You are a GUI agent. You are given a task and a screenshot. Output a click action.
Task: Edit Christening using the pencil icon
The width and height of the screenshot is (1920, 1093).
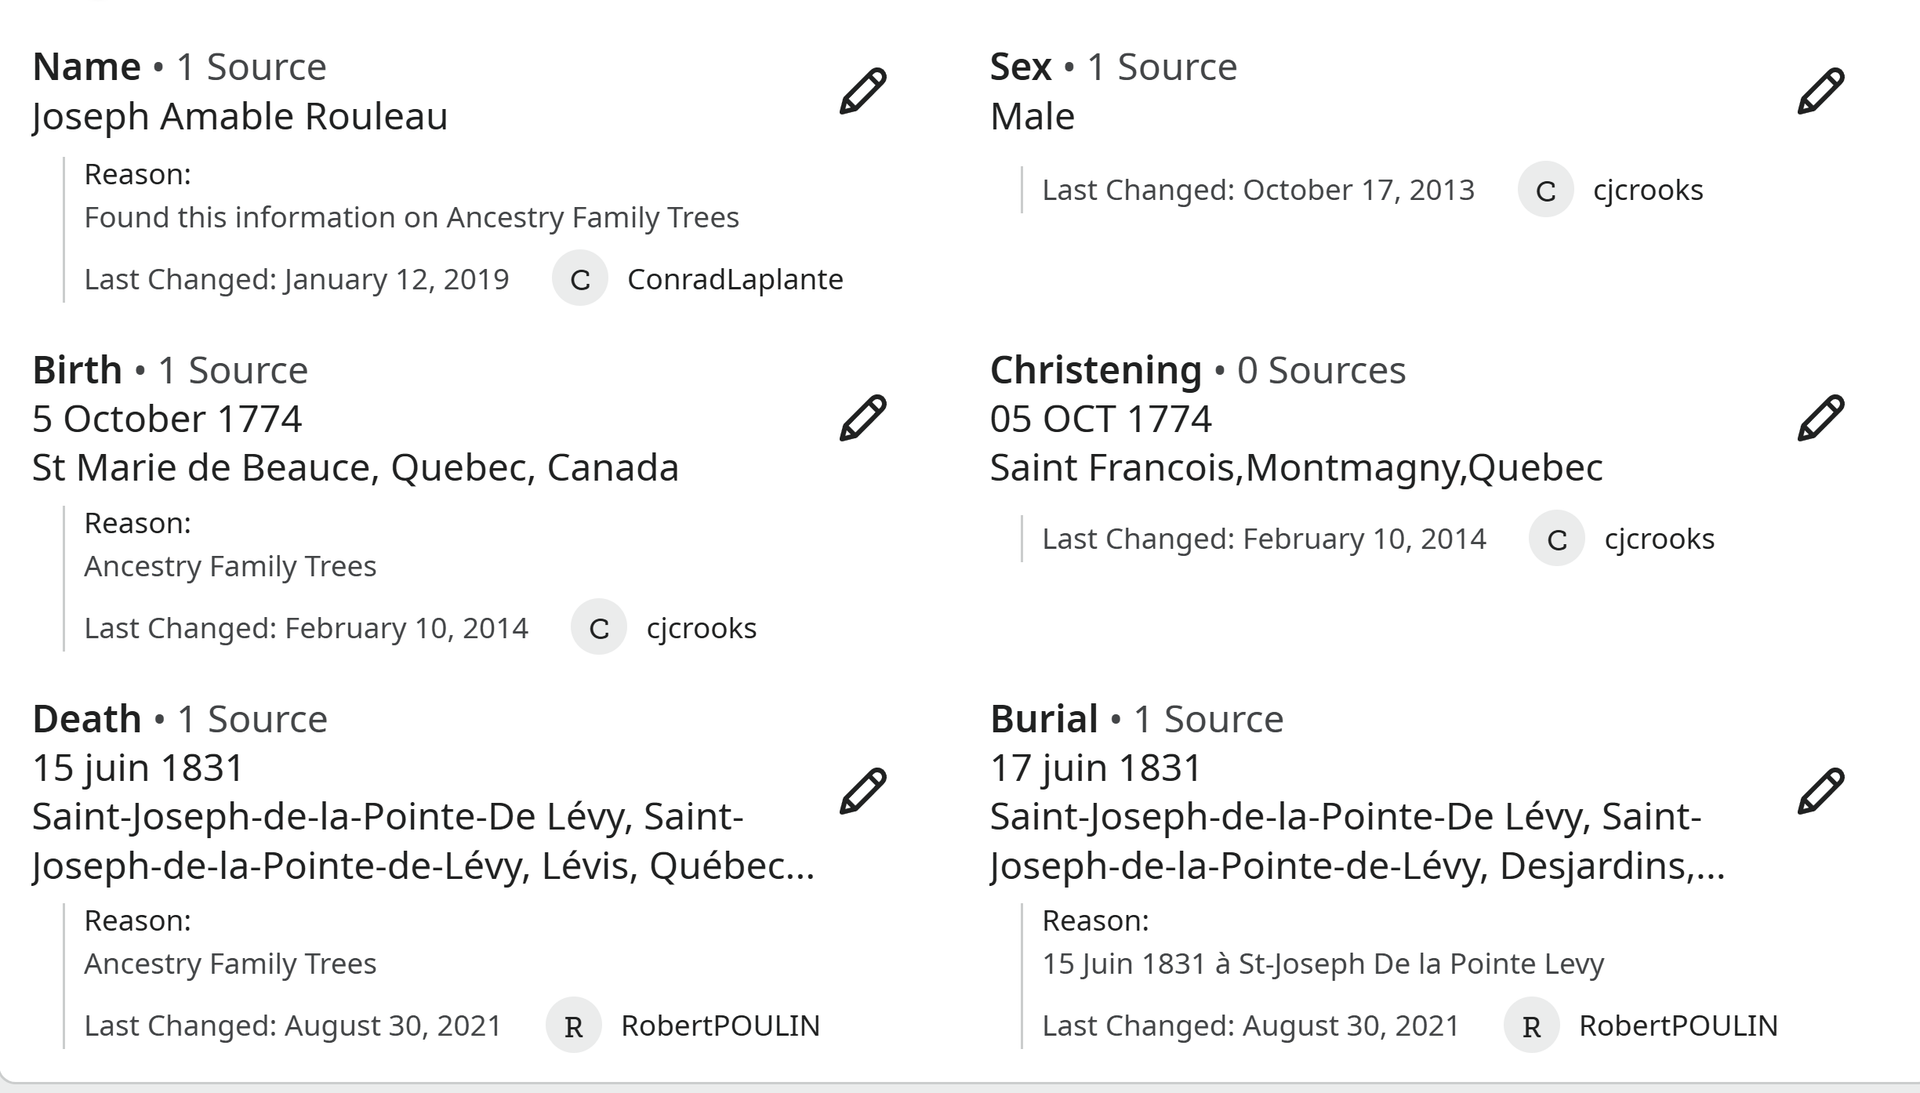tap(1821, 418)
